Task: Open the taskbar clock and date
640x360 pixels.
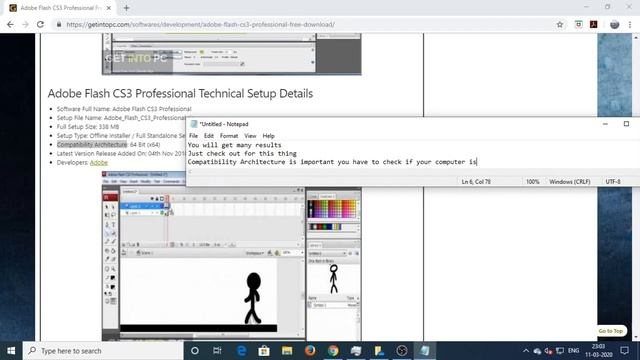Action: pos(598,351)
